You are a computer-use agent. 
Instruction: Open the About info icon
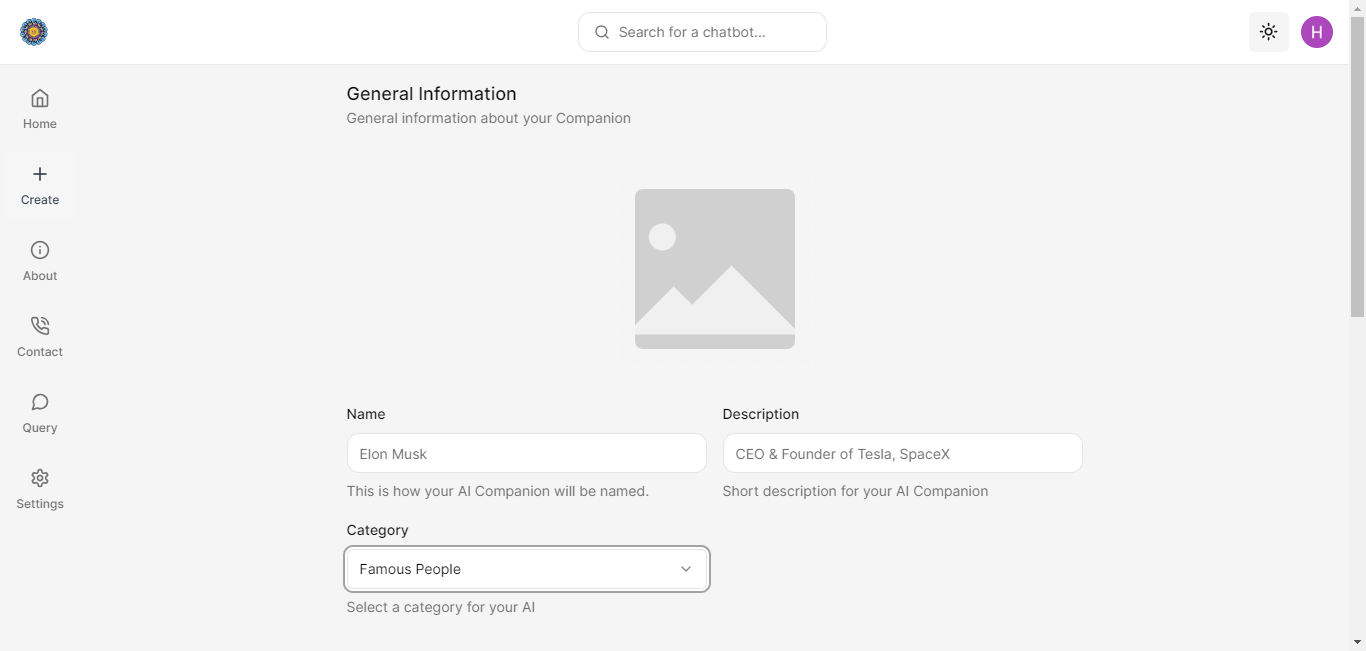[x=40, y=250]
